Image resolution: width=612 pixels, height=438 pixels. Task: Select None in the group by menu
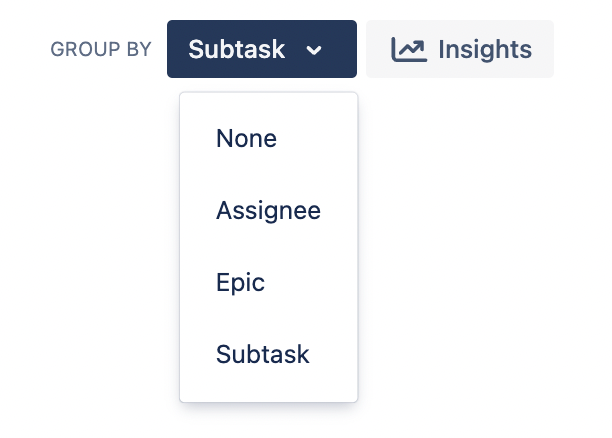click(269, 138)
